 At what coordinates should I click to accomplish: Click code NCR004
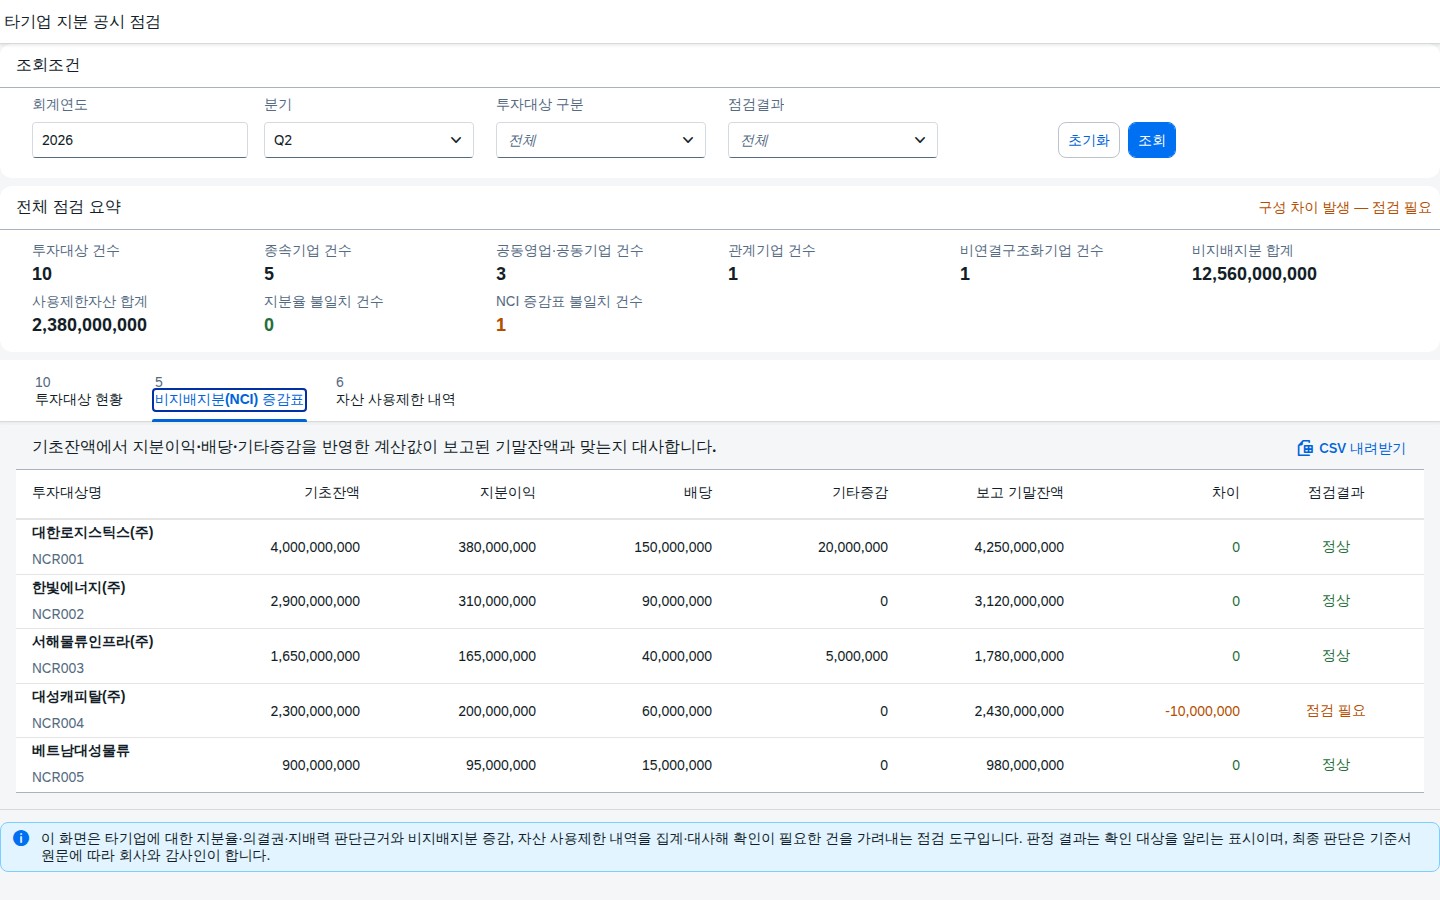(x=58, y=723)
